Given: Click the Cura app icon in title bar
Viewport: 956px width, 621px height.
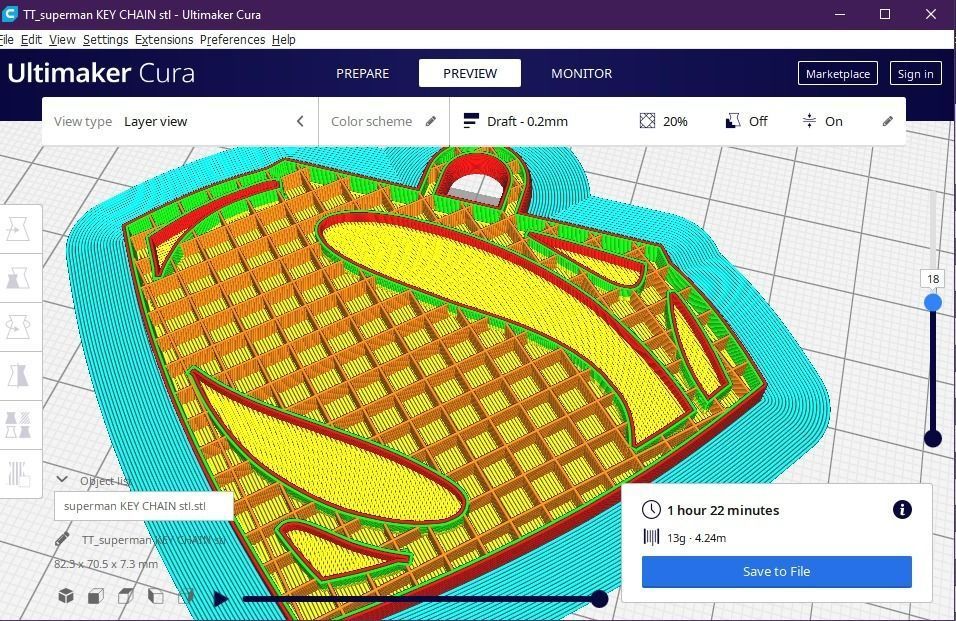Looking at the screenshot, I should coord(9,13).
